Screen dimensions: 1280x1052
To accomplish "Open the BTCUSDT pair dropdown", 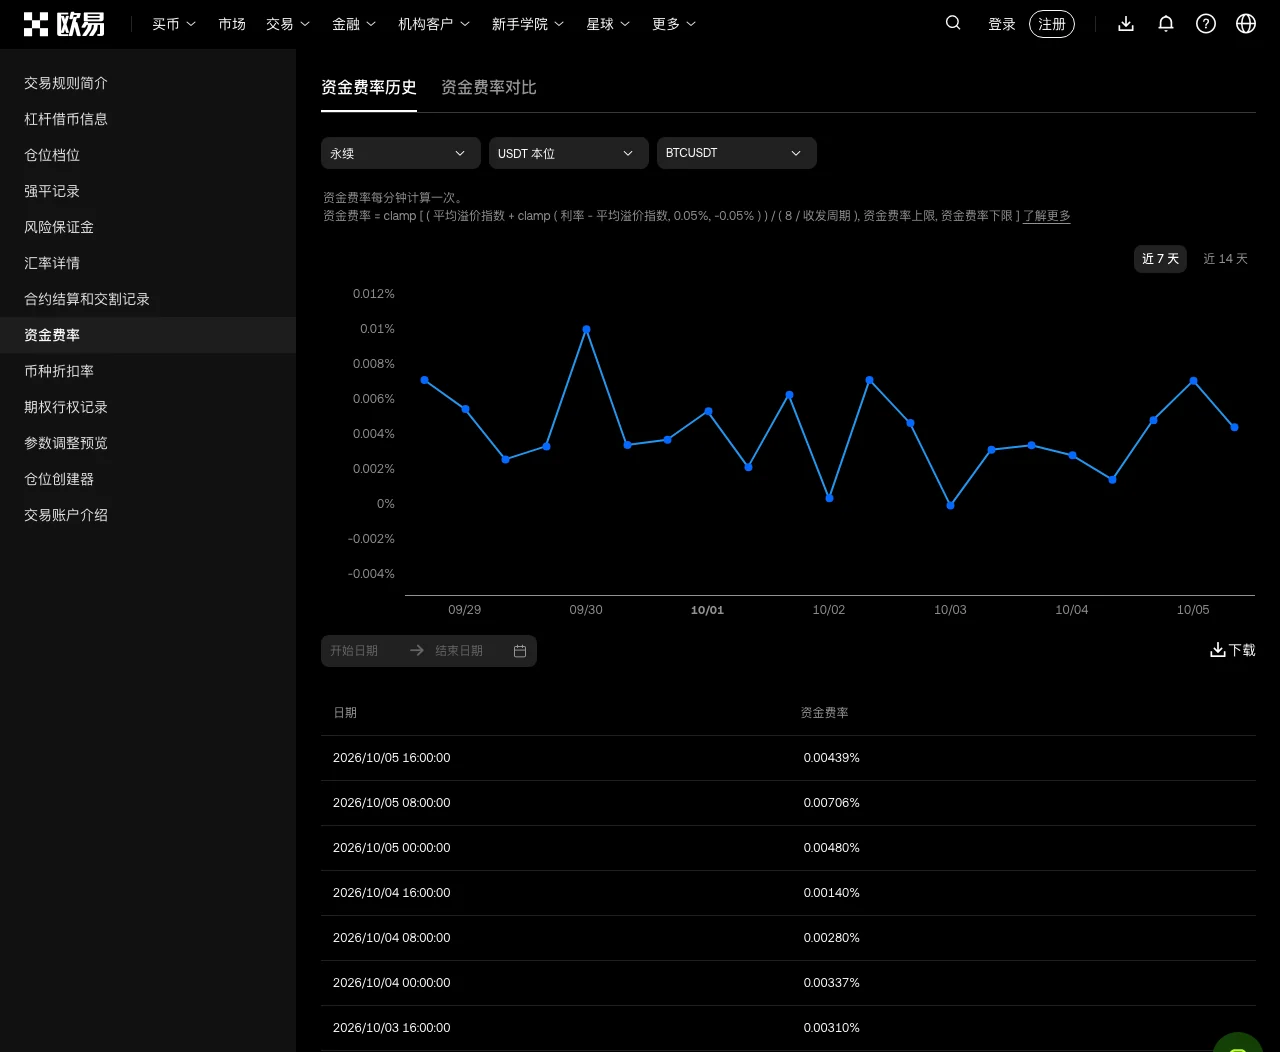I will pyautogui.click(x=737, y=153).
